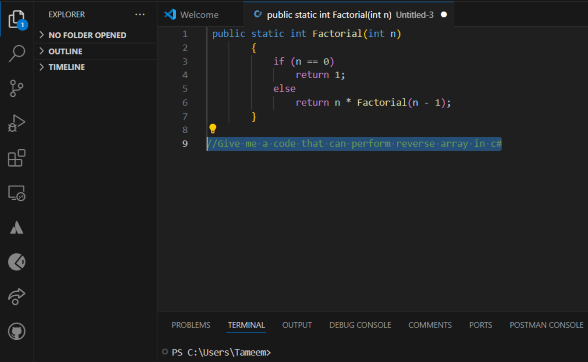Open the Search view in activity bar

(16, 54)
